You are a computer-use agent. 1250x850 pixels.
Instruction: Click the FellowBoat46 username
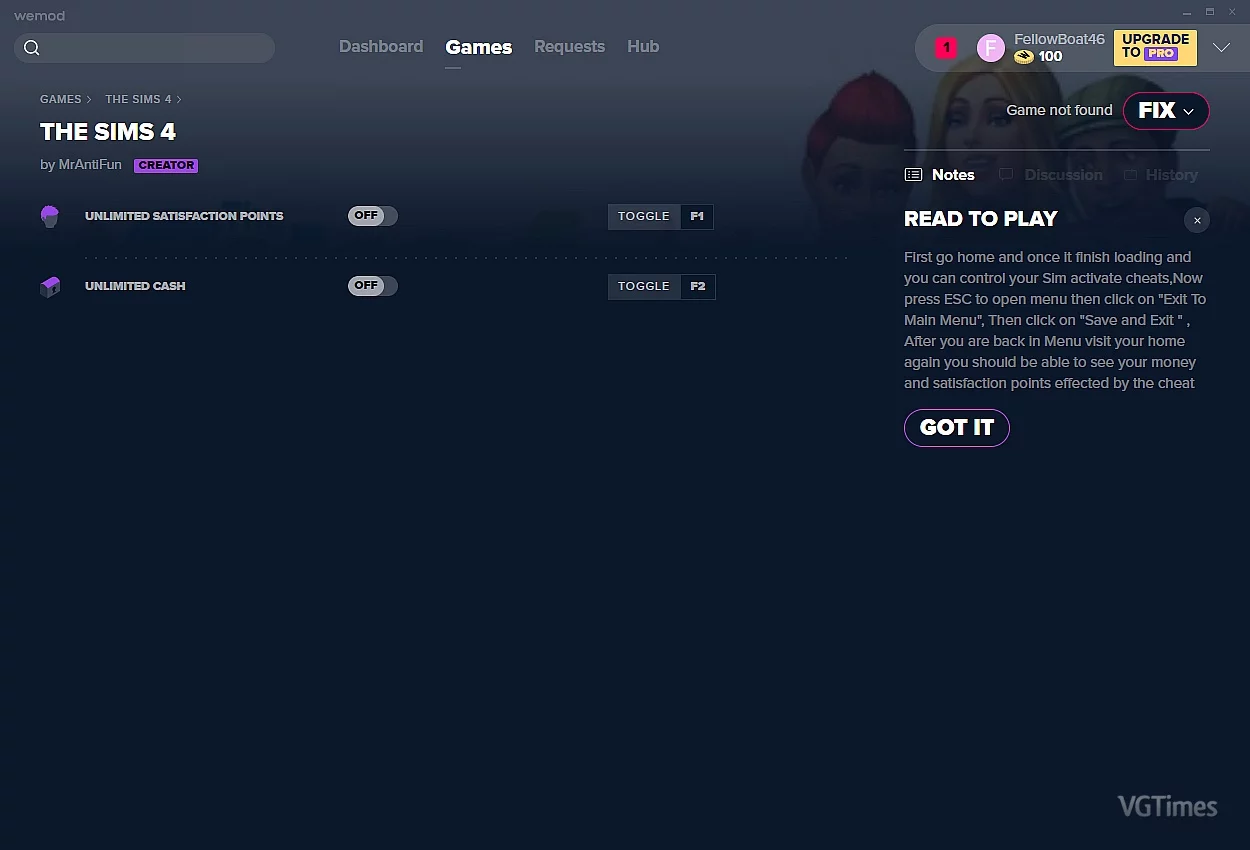tap(1059, 39)
